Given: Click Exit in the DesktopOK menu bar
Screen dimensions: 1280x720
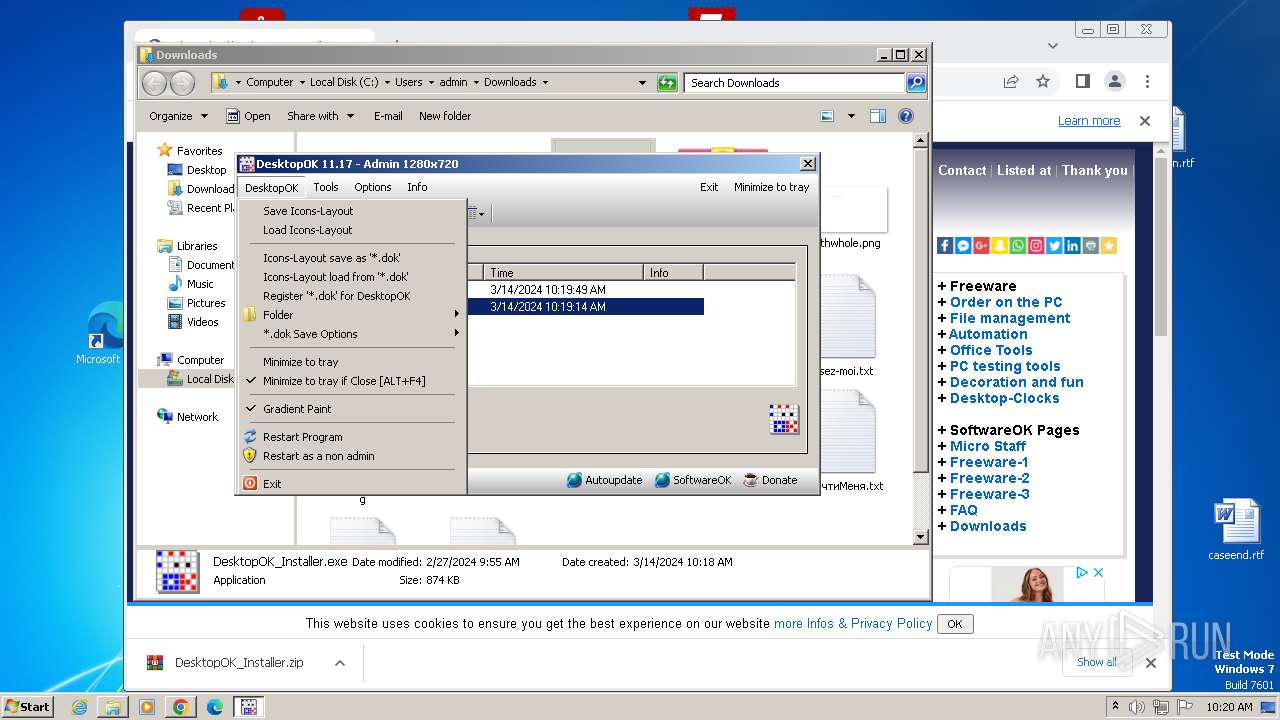Looking at the screenshot, I should (709, 187).
